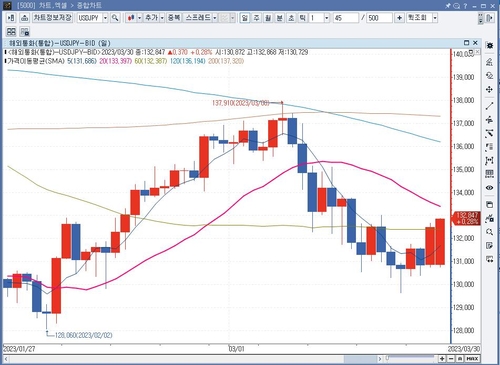The width and height of the screenshot is (500, 365).
Task: Click the candlestick chart type icon
Action: (131, 18)
